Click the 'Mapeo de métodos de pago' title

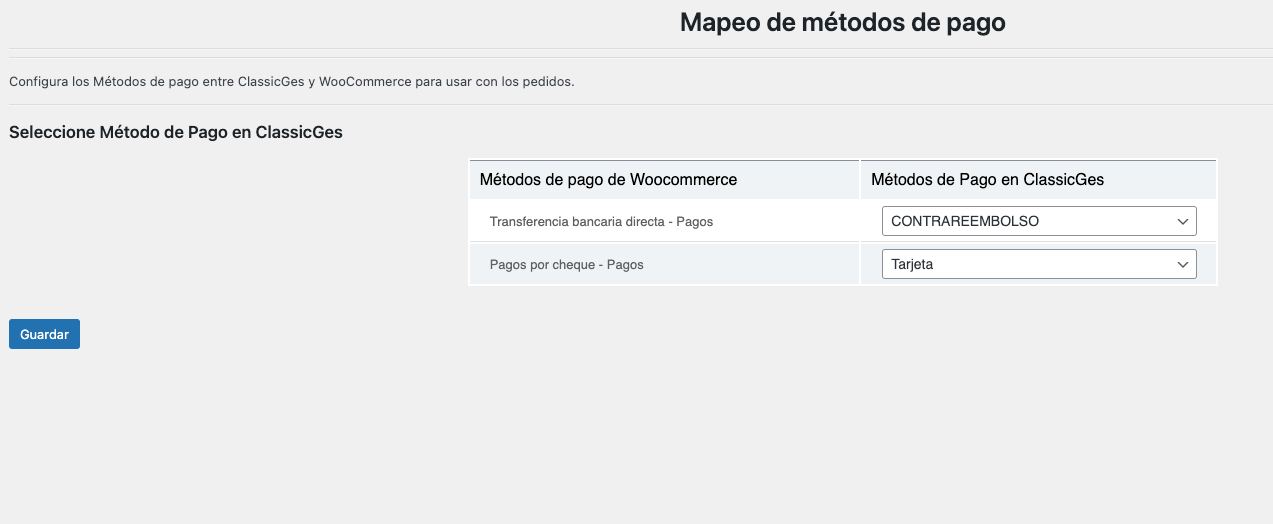pyautogui.click(x=842, y=22)
